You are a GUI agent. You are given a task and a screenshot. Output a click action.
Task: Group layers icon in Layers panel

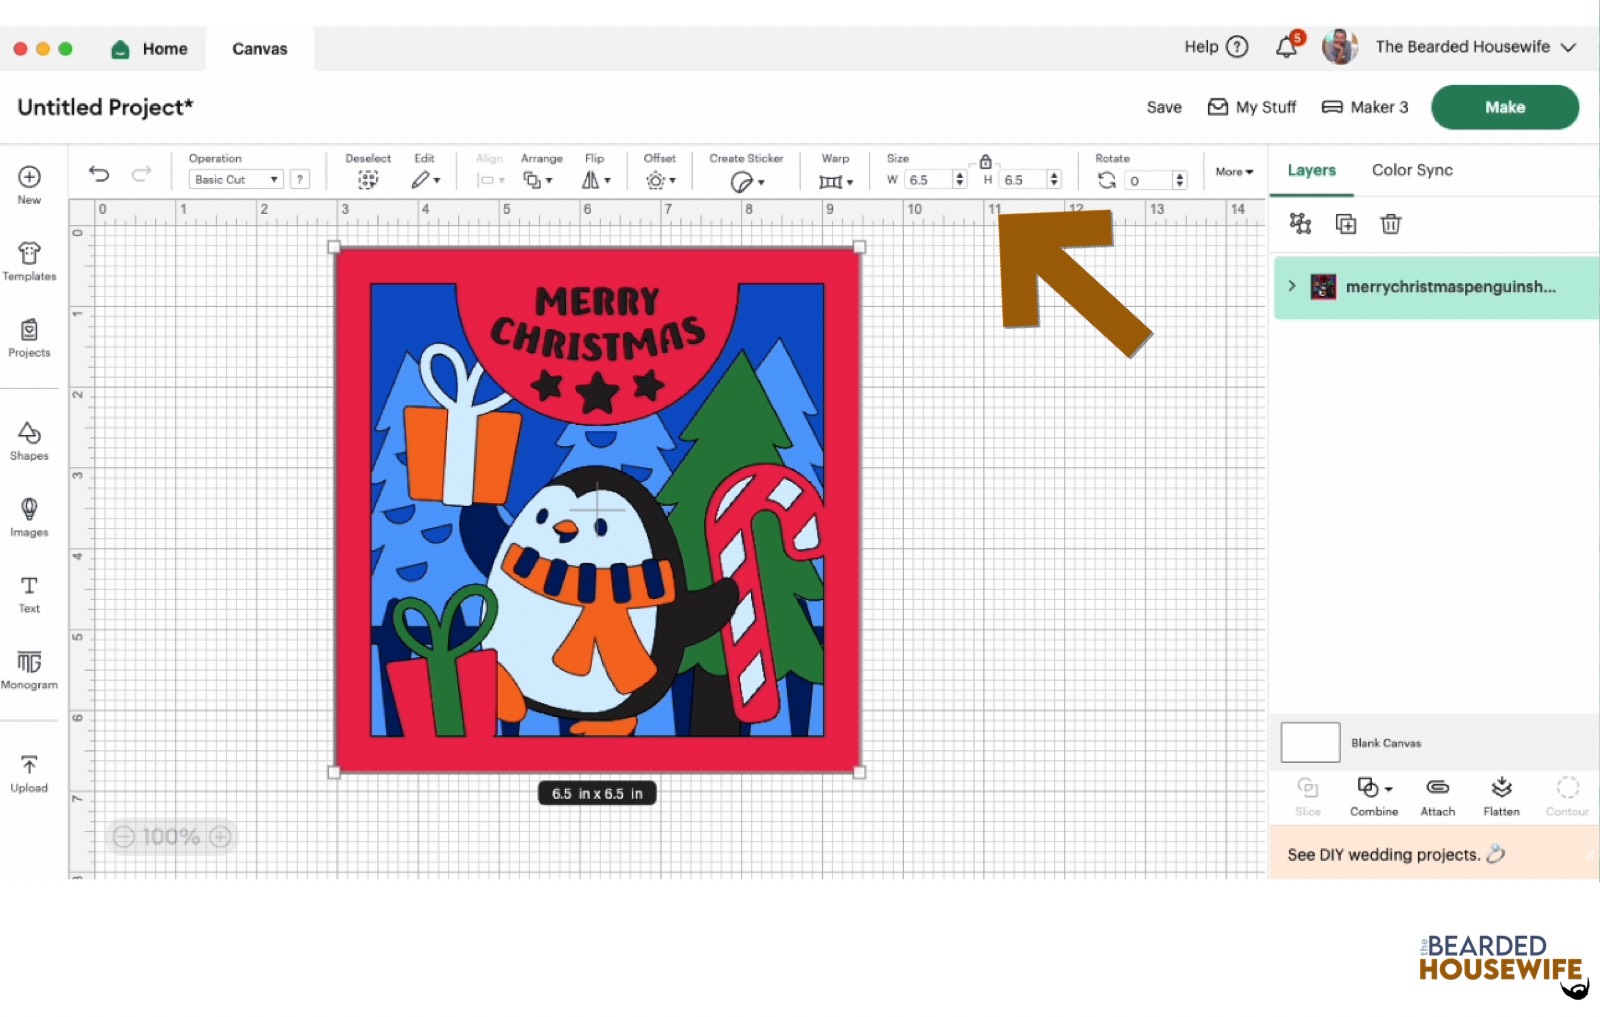pyautogui.click(x=1300, y=224)
